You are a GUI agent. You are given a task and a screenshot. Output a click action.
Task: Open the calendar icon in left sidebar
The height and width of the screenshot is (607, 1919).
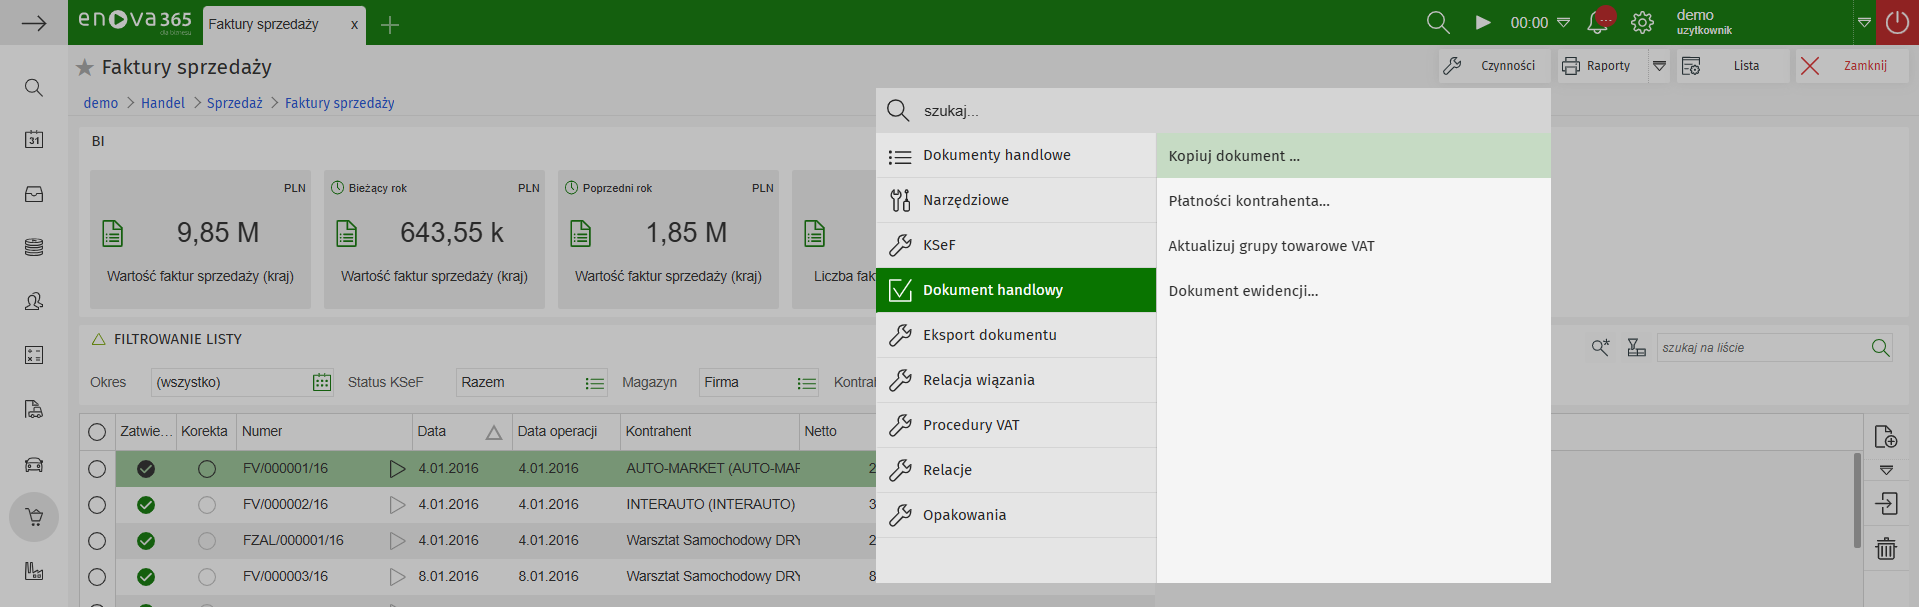click(34, 139)
